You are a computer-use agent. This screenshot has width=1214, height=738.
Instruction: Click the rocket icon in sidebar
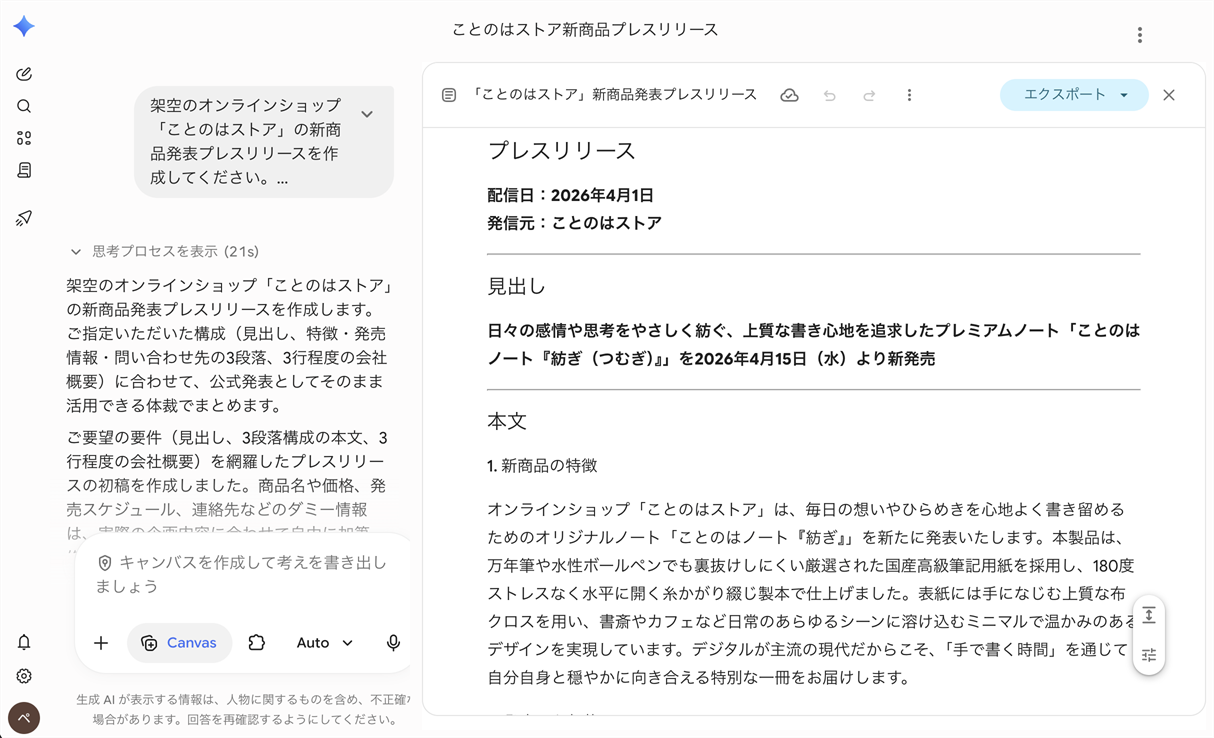24,217
